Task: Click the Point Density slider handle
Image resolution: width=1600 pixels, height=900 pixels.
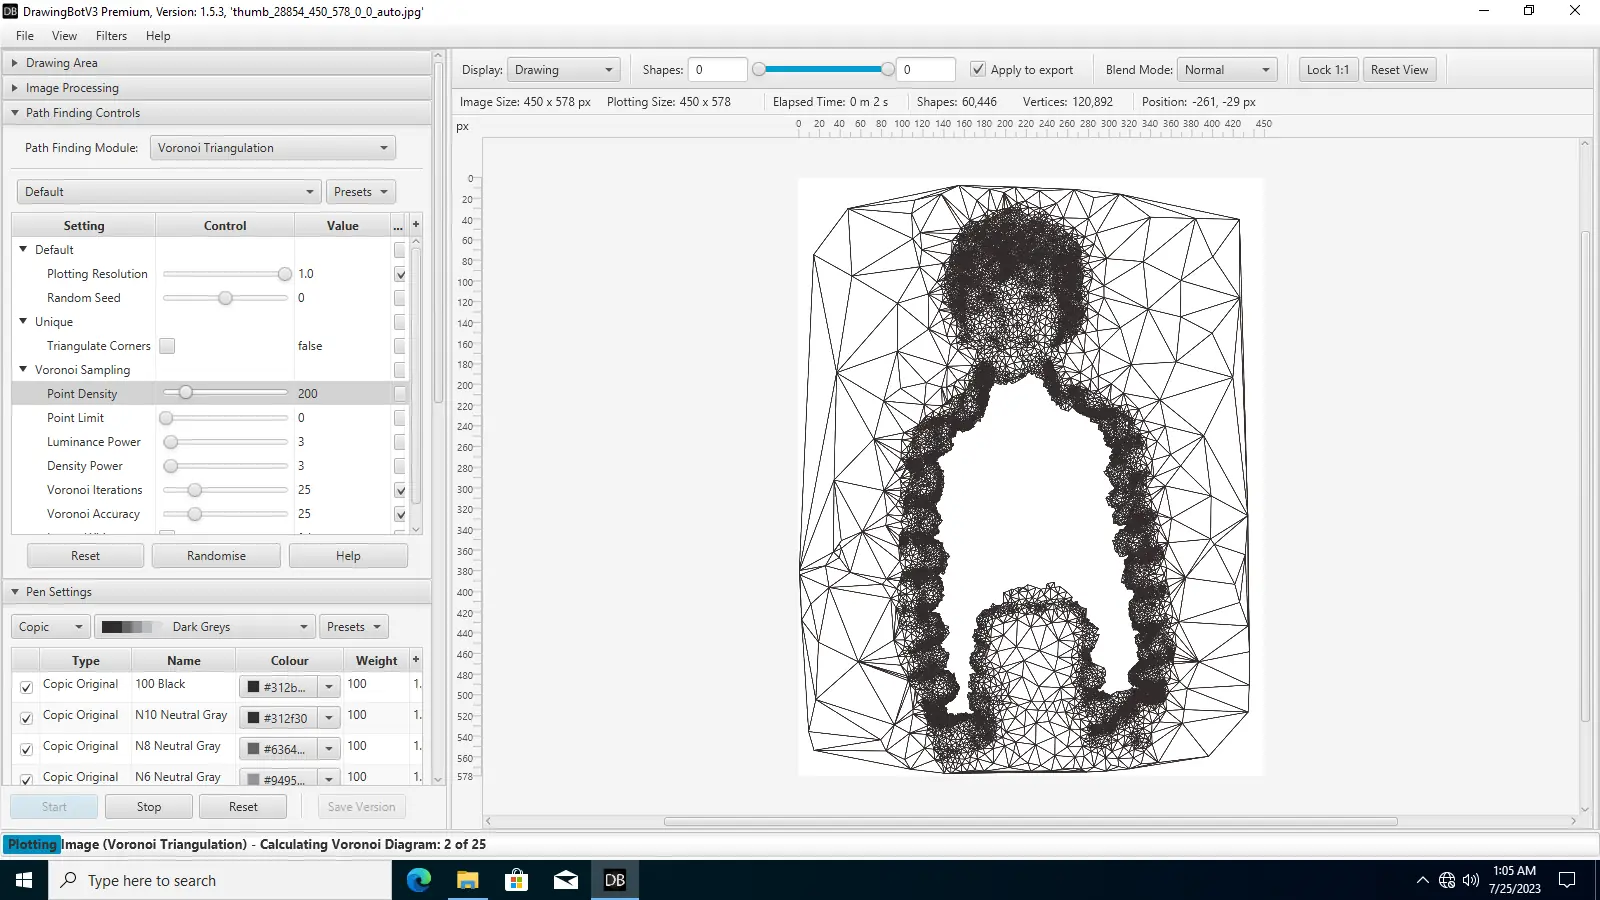Action: [185, 394]
